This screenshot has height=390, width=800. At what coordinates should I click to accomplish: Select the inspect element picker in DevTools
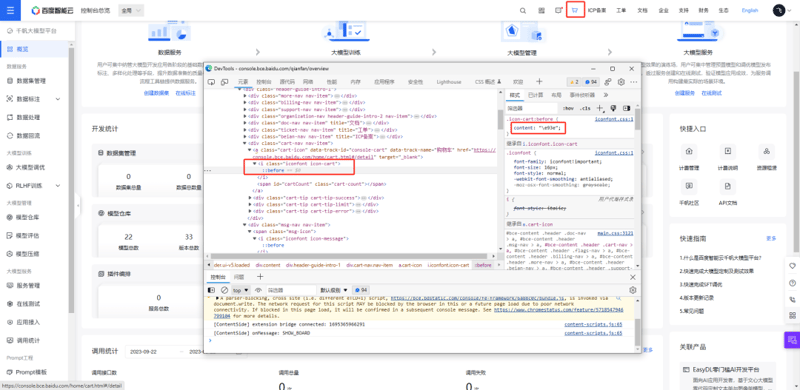(x=211, y=82)
